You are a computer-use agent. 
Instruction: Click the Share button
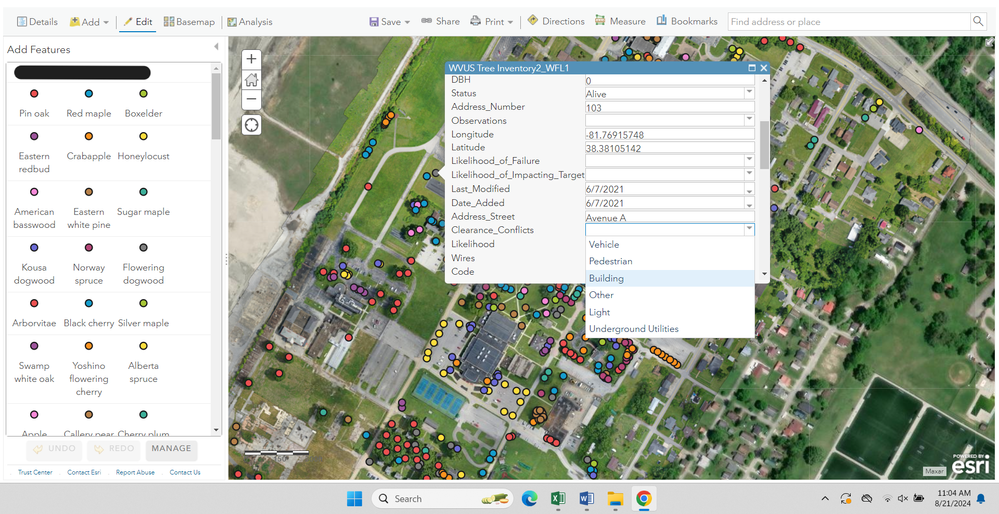440,22
